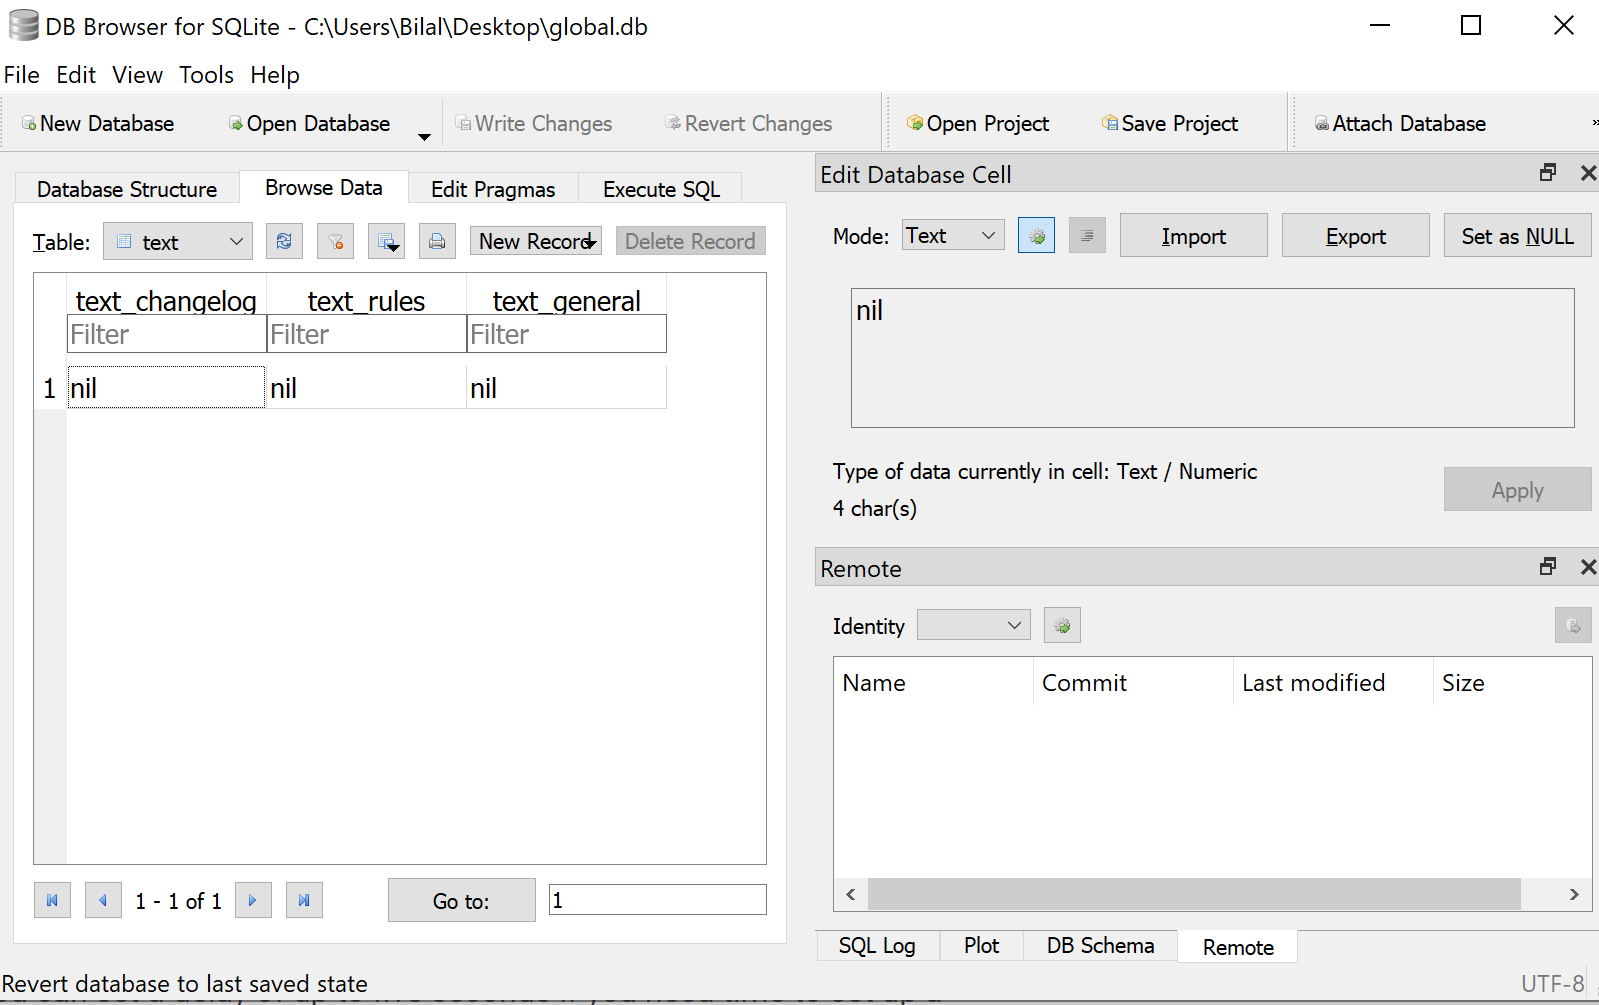Screen dimensions: 1599x1005
Task: Clear all filters icon
Action: (x=336, y=241)
